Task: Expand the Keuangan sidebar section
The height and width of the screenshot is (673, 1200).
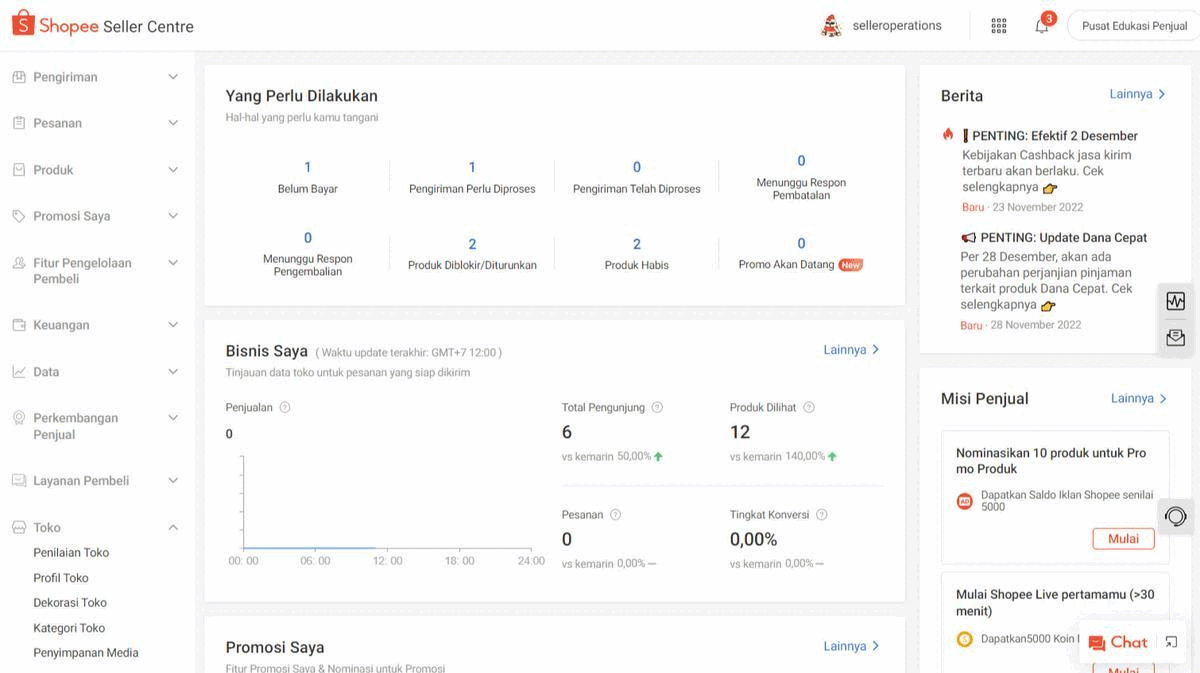Action: pyautogui.click(x=95, y=325)
